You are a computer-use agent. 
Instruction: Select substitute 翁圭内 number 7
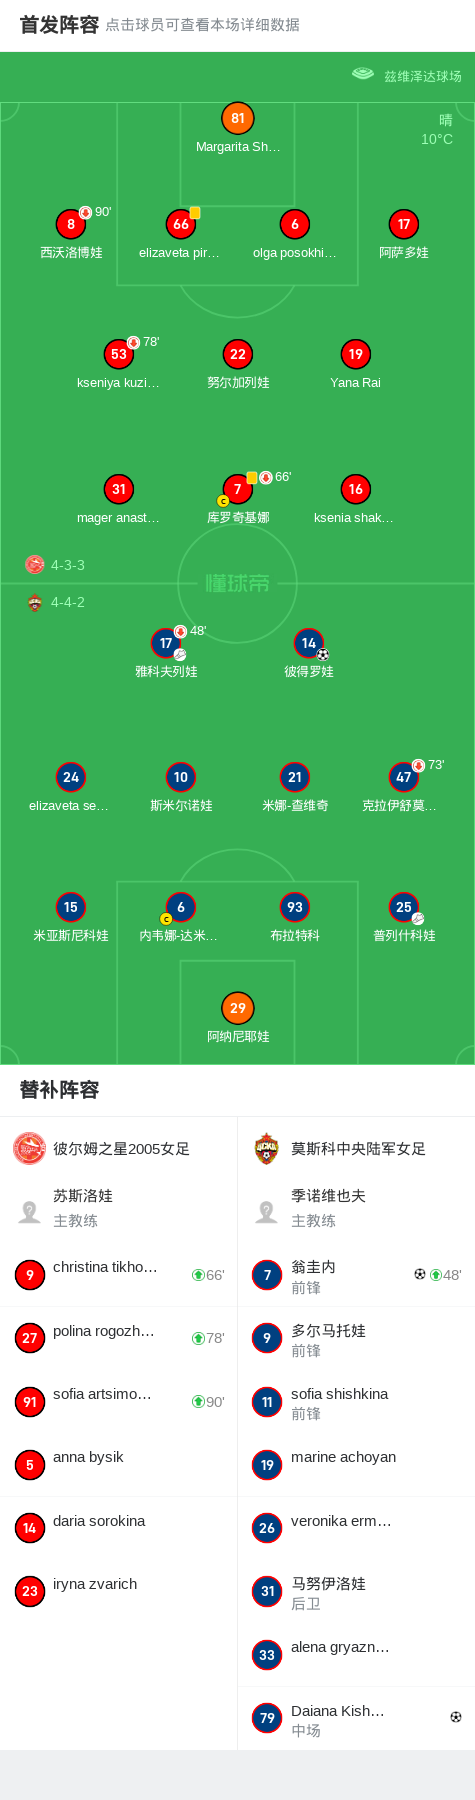pyautogui.click(x=356, y=1275)
